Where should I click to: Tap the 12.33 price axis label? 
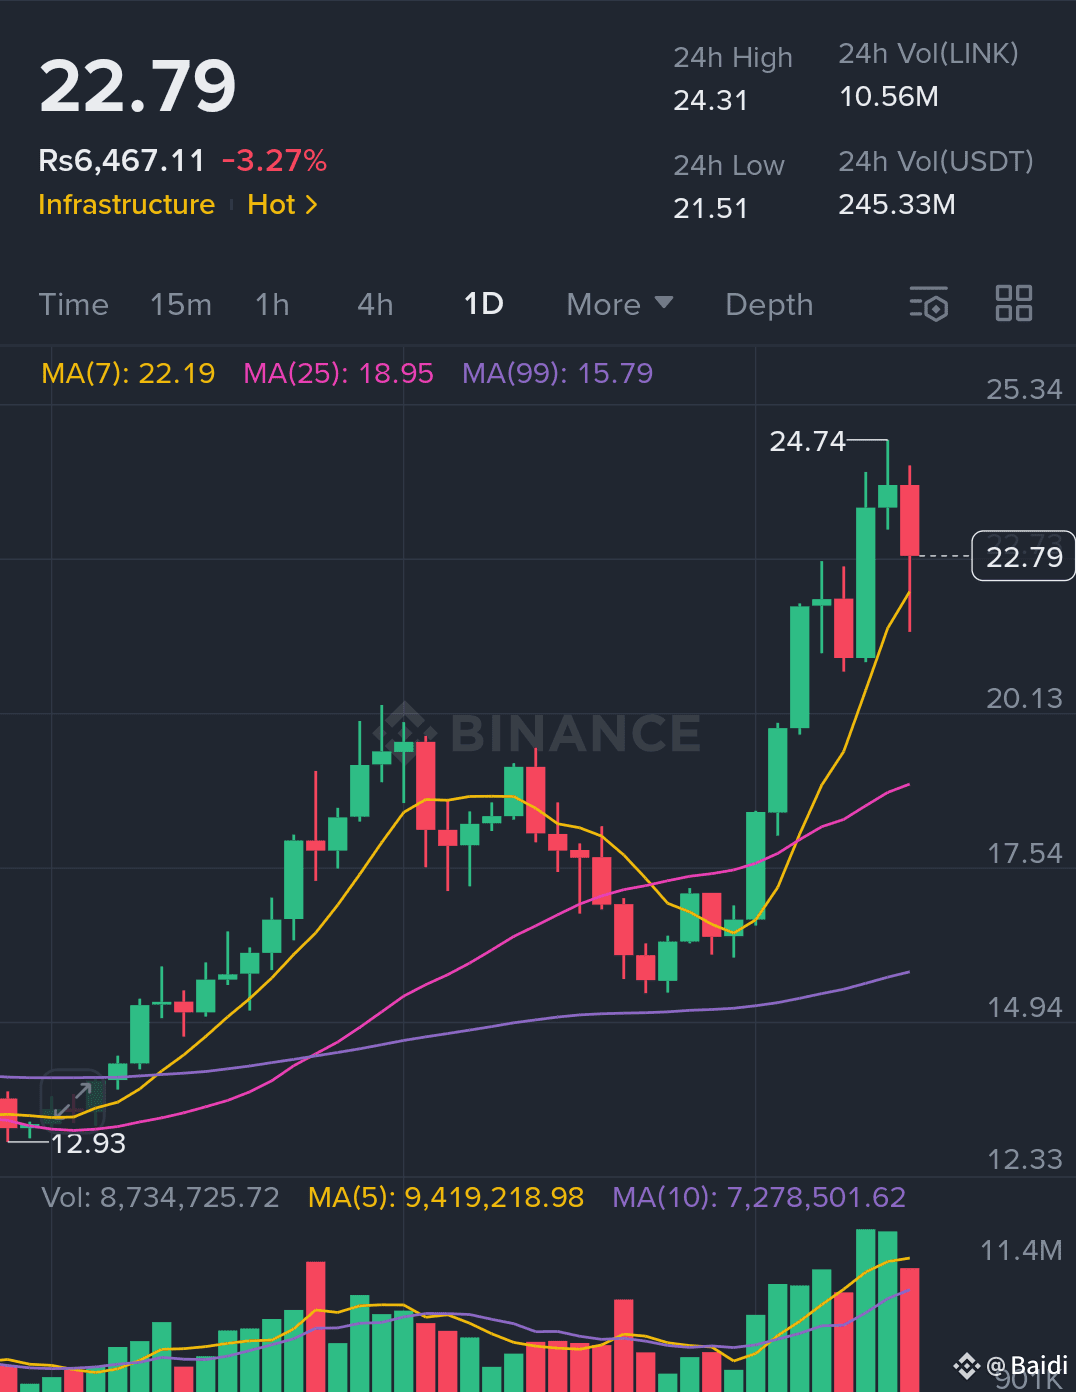(x=1024, y=1159)
